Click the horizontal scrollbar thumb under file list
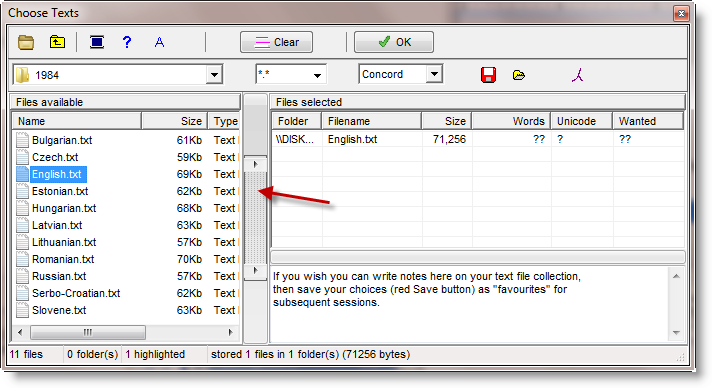712x388 pixels. coord(88,333)
